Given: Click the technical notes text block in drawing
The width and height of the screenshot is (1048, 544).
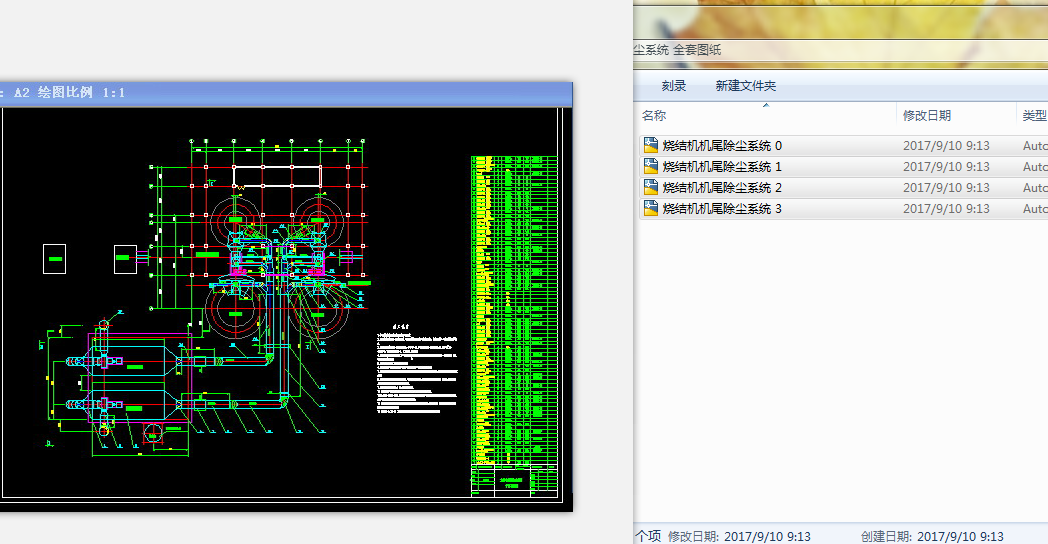Looking at the screenshot, I should point(418,370).
